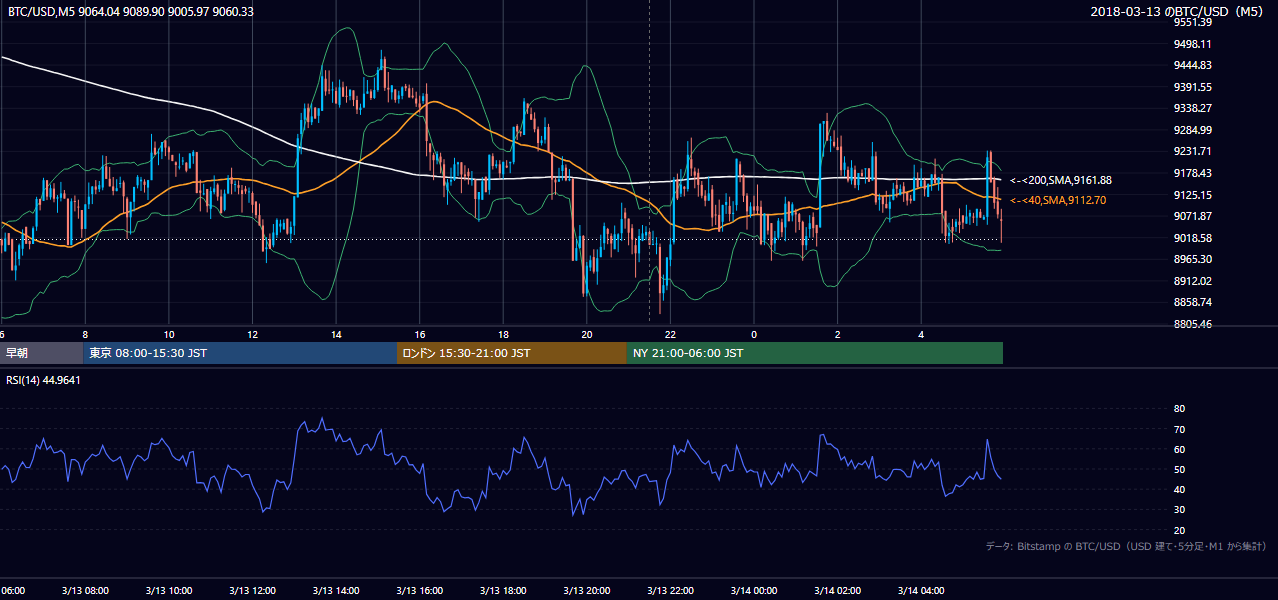Click hour tick 14 below price chart
Image resolution: width=1278 pixels, height=600 pixels.
336,334
